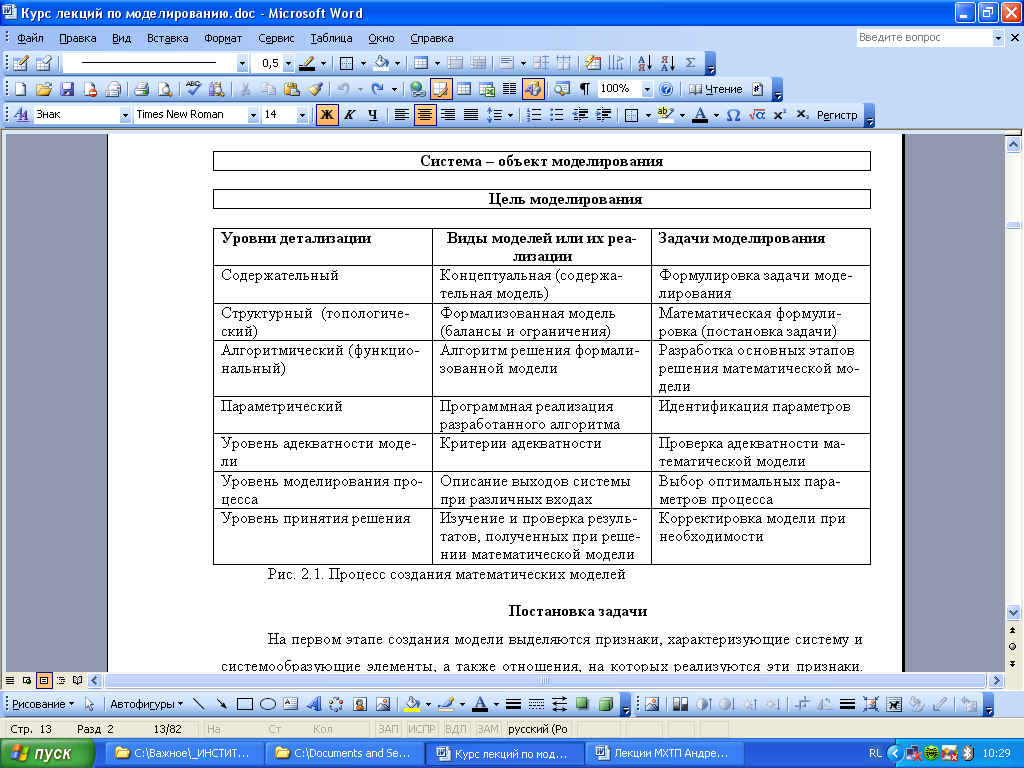This screenshot has width=1024, height=768.
Task: Draw a rectangle shape
Action: [245, 704]
